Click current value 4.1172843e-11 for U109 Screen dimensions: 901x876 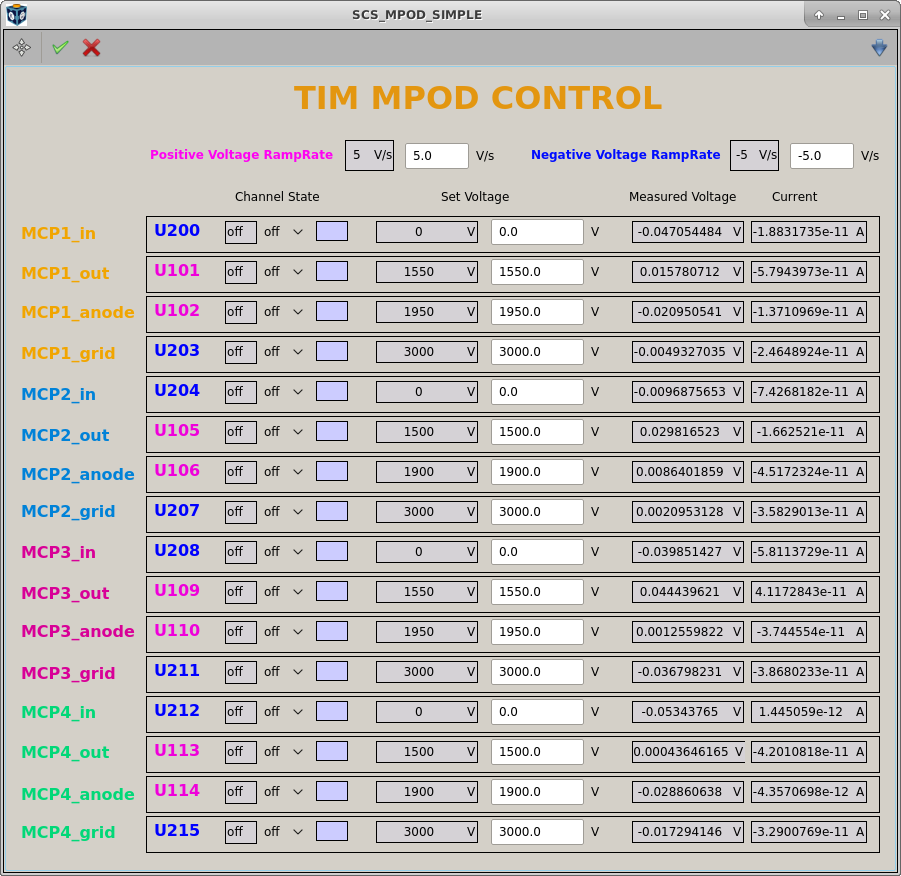click(809, 591)
